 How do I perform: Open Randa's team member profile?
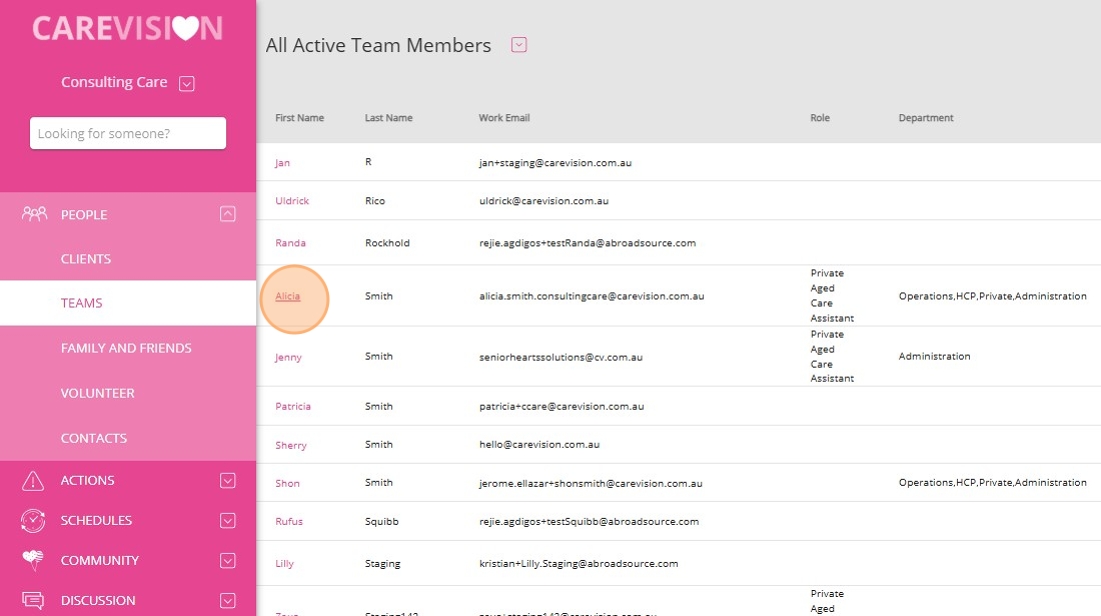(290, 242)
